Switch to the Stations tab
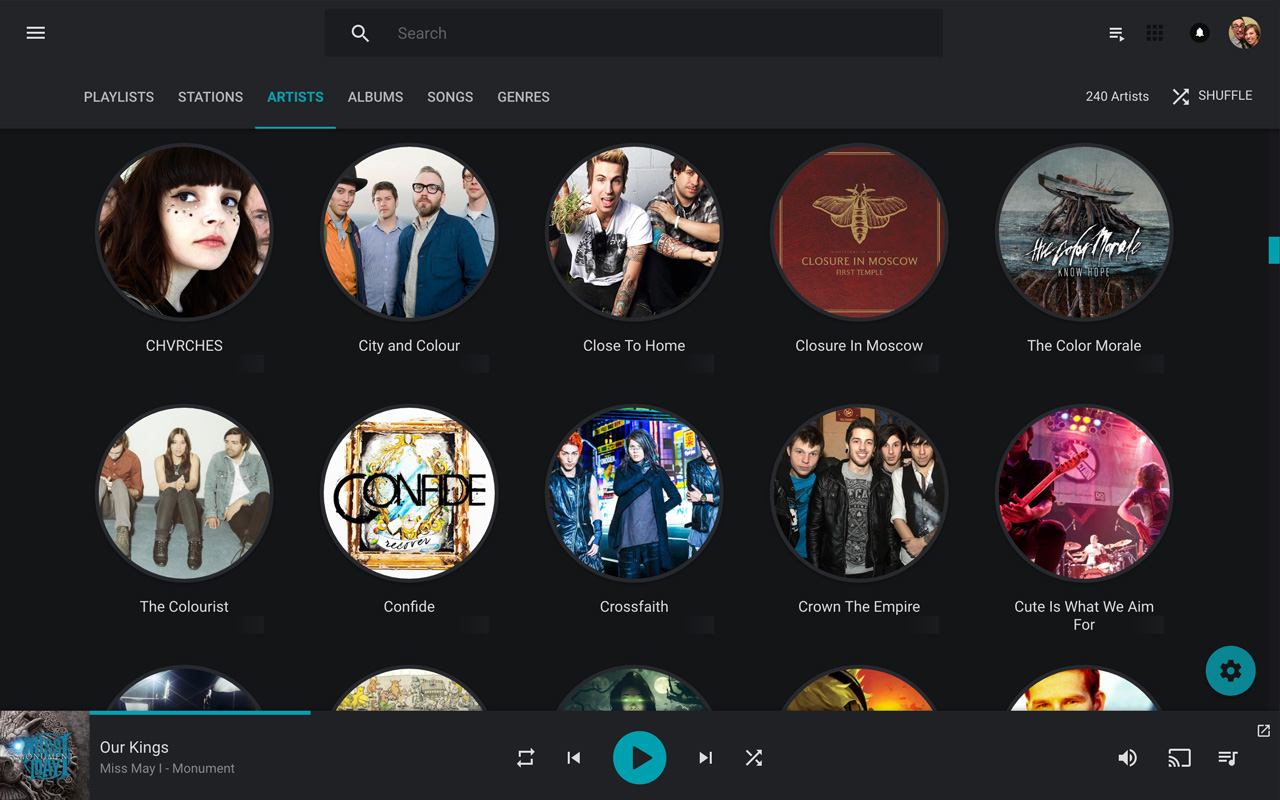This screenshot has width=1280, height=800. coord(210,97)
